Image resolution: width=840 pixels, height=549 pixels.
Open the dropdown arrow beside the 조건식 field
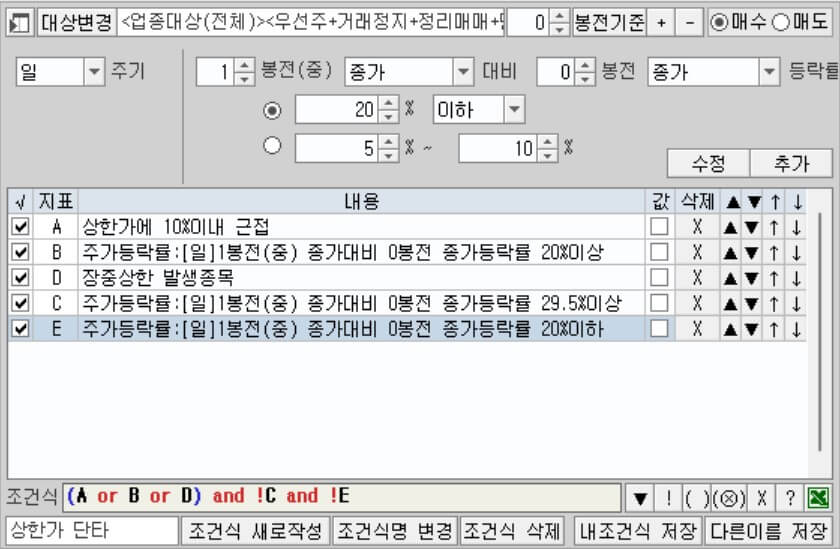tap(640, 498)
